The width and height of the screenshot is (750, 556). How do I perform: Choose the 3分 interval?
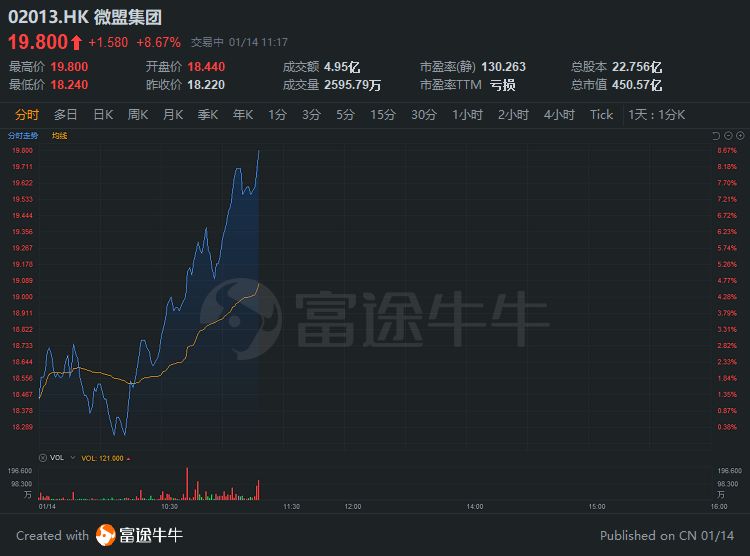311,115
